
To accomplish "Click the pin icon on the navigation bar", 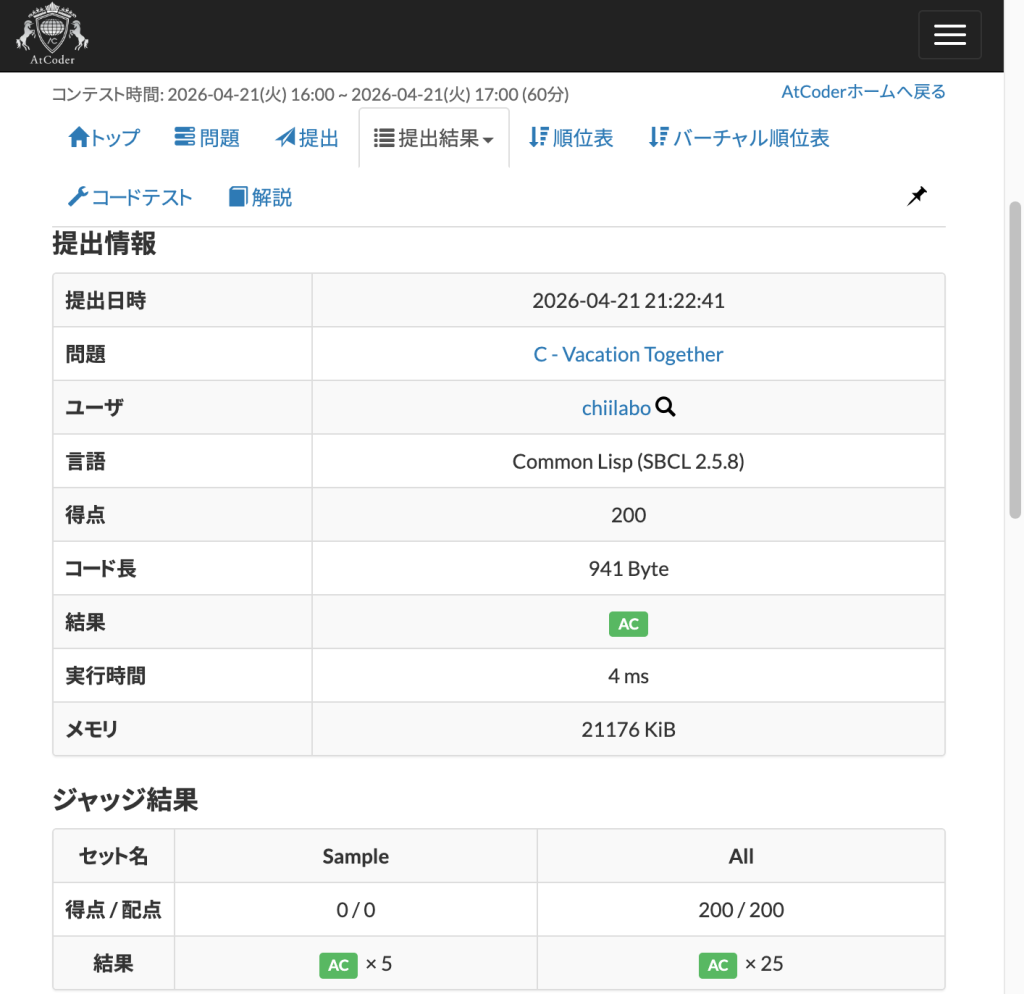I will coord(916,196).
